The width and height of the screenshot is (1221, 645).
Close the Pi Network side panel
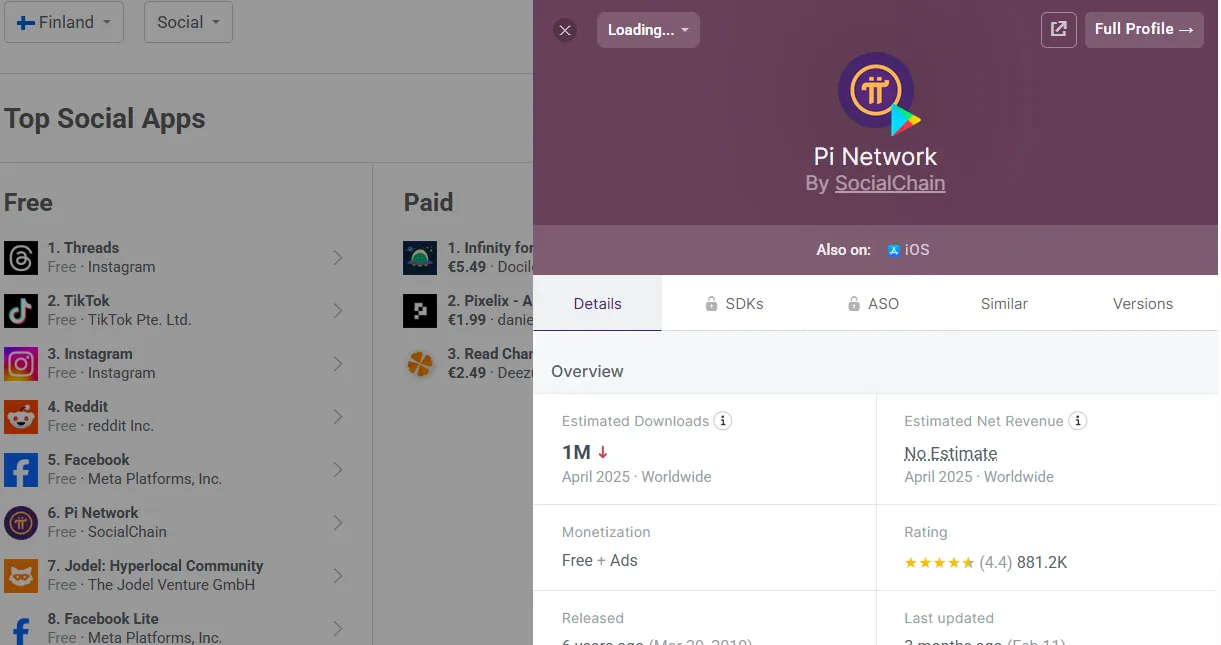click(x=565, y=30)
